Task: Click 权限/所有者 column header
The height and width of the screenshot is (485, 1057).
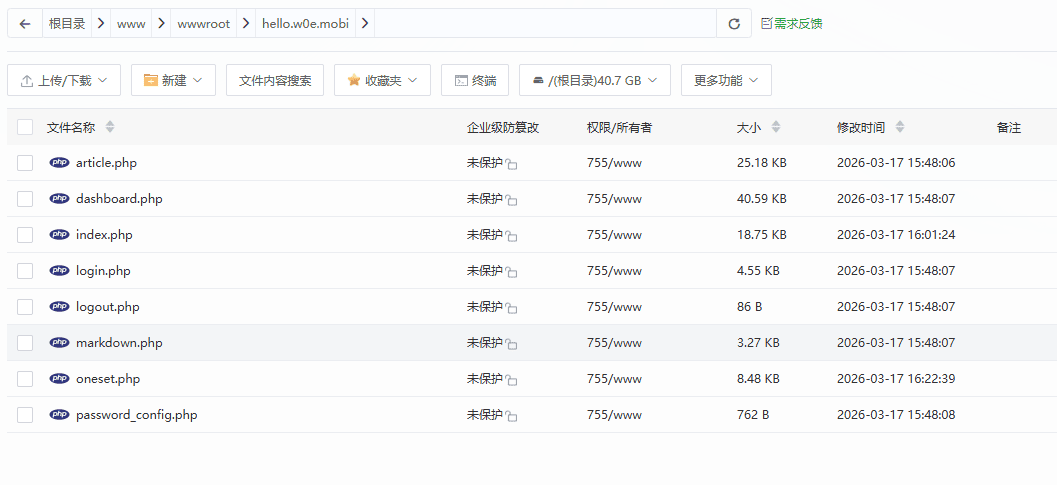Action: click(619, 127)
